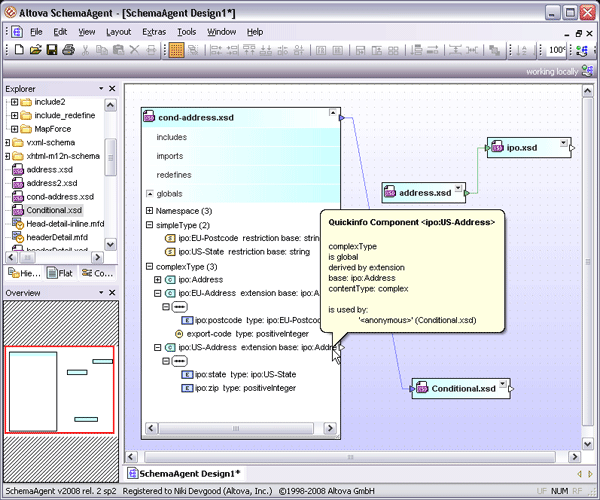
Task: Open the Help menu
Action: point(255,32)
